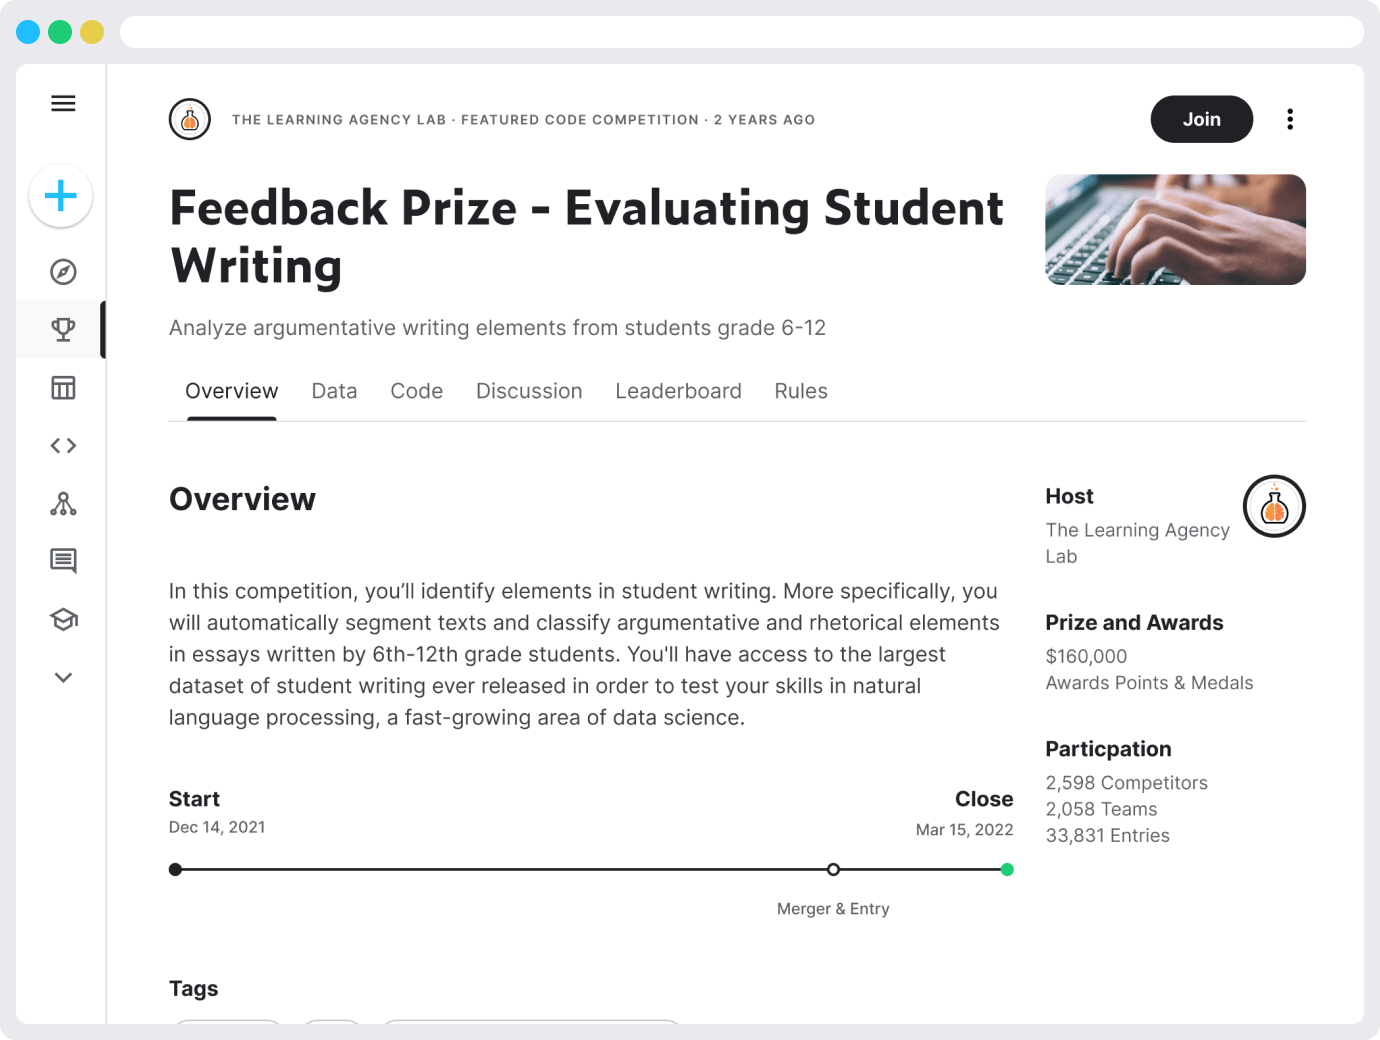Image resolution: width=1380 pixels, height=1040 pixels.
Task: Go to Home via the compass icon
Action: pyautogui.click(x=62, y=271)
